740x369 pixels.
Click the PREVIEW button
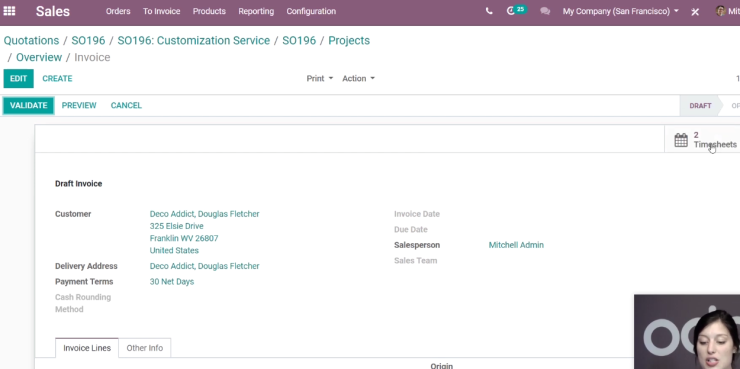point(79,105)
